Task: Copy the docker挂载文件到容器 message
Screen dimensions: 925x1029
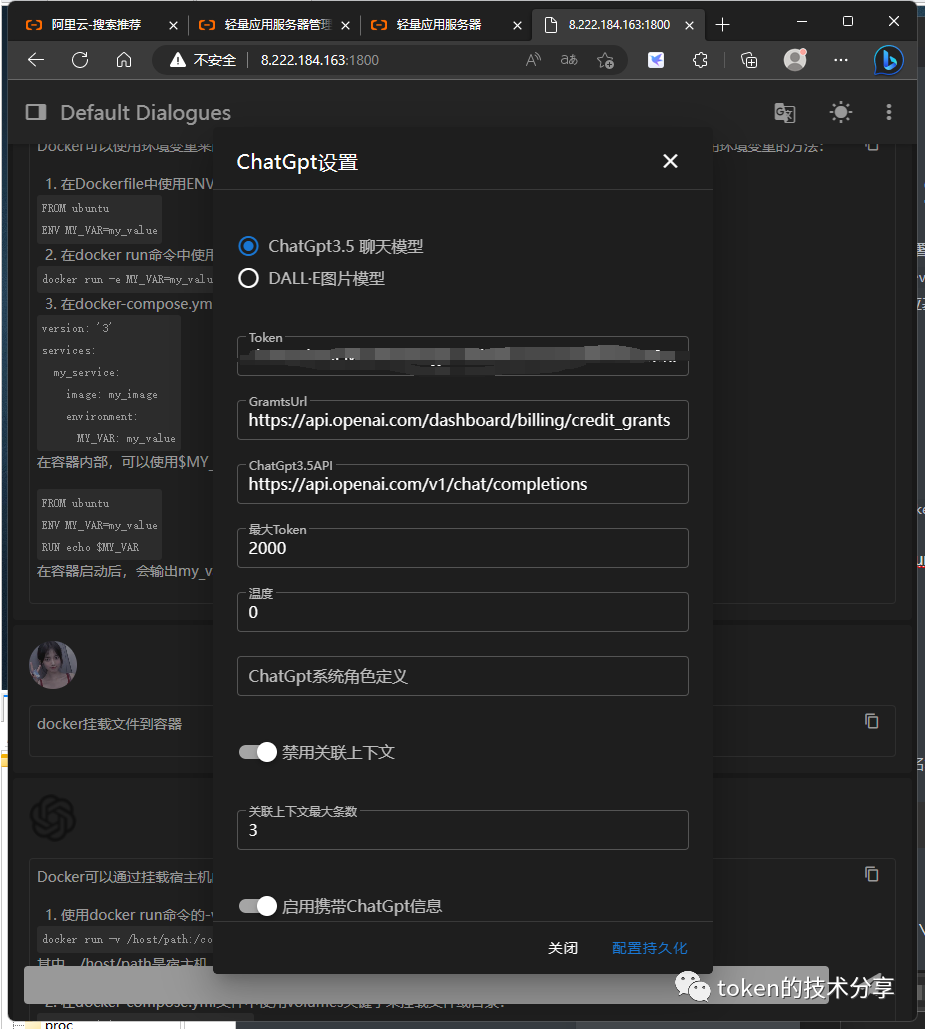Action: [x=872, y=721]
